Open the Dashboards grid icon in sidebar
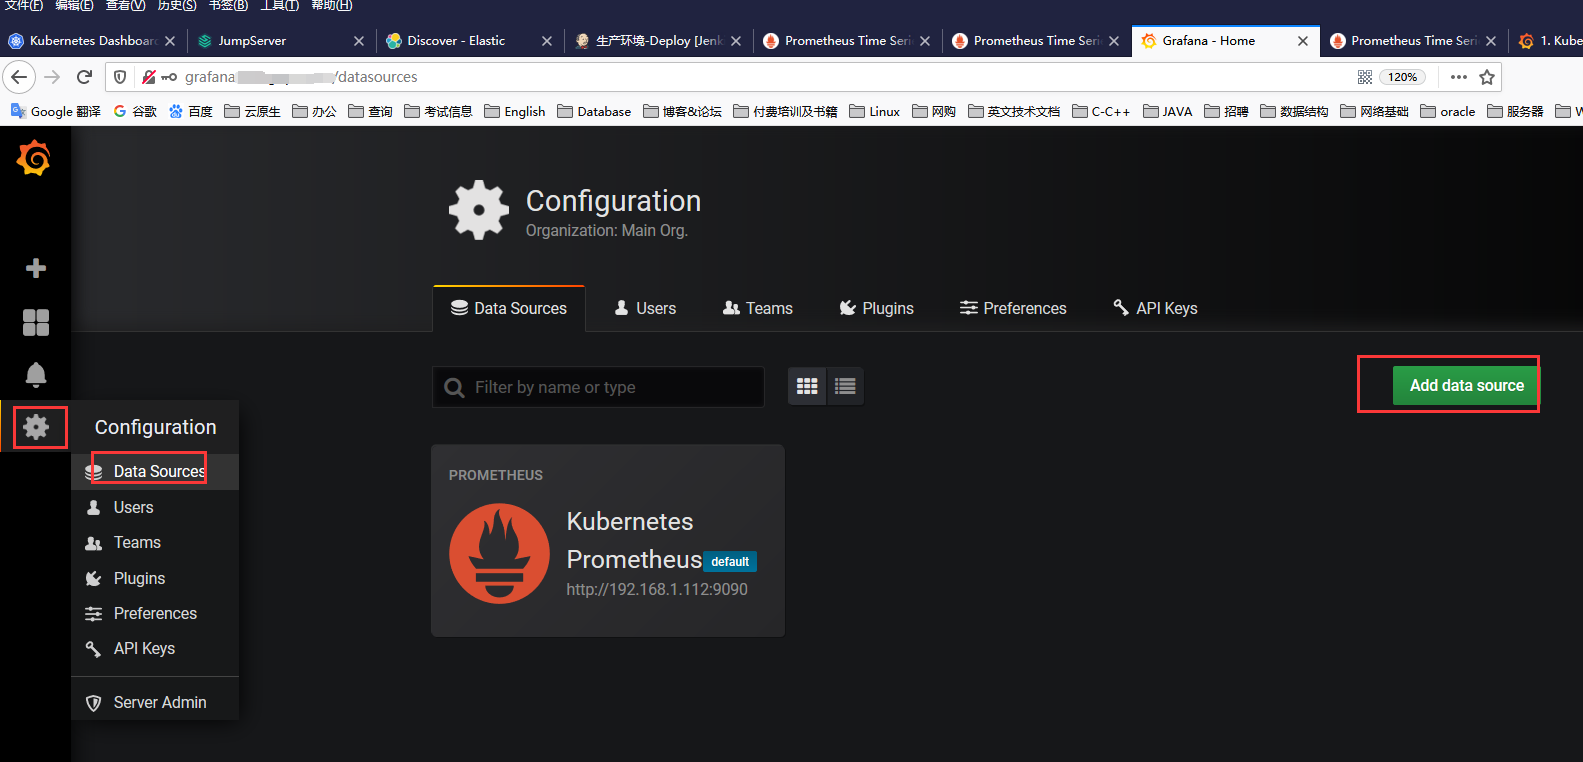The height and width of the screenshot is (762, 1583). [36, 322]
